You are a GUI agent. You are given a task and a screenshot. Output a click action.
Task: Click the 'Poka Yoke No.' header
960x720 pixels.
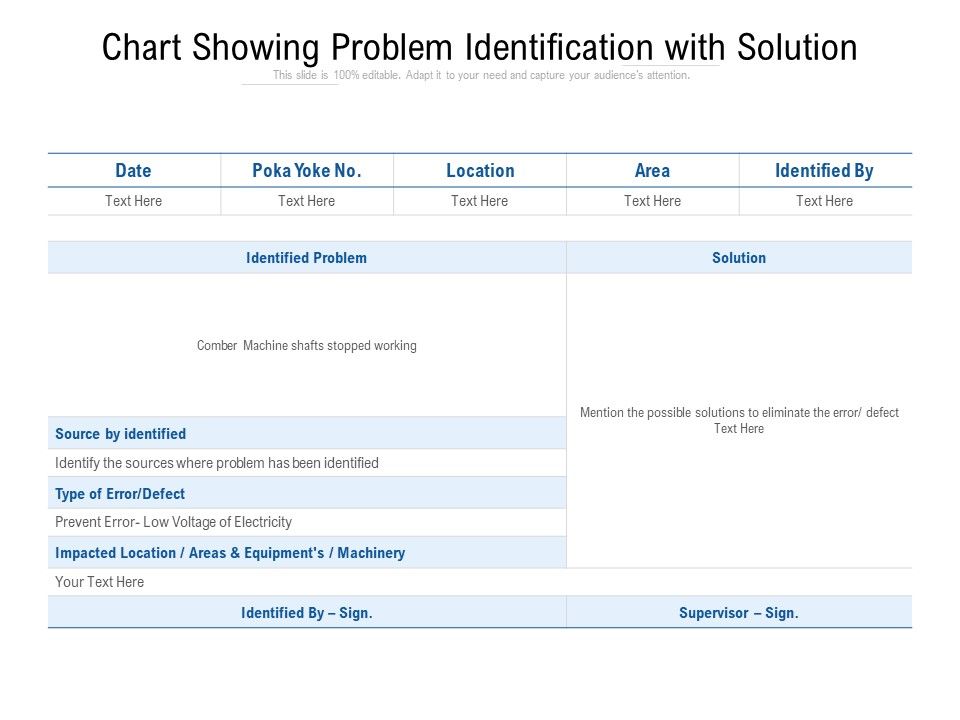[x=307, y=170]
